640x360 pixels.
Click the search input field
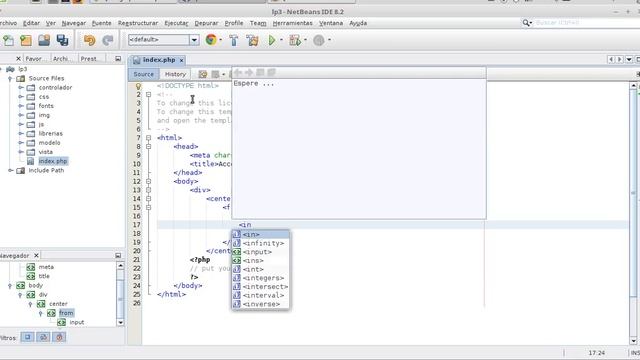coord(586,23)
